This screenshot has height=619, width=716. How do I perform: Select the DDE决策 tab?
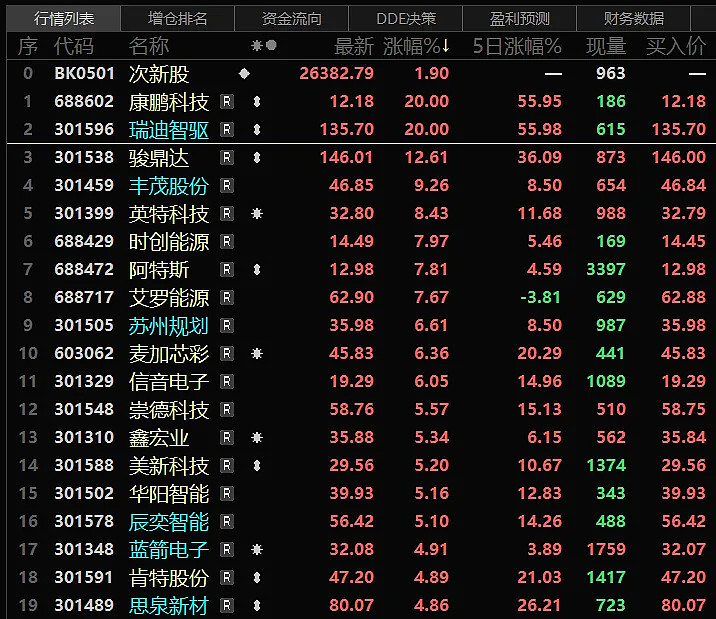click(x=405, y=18)
